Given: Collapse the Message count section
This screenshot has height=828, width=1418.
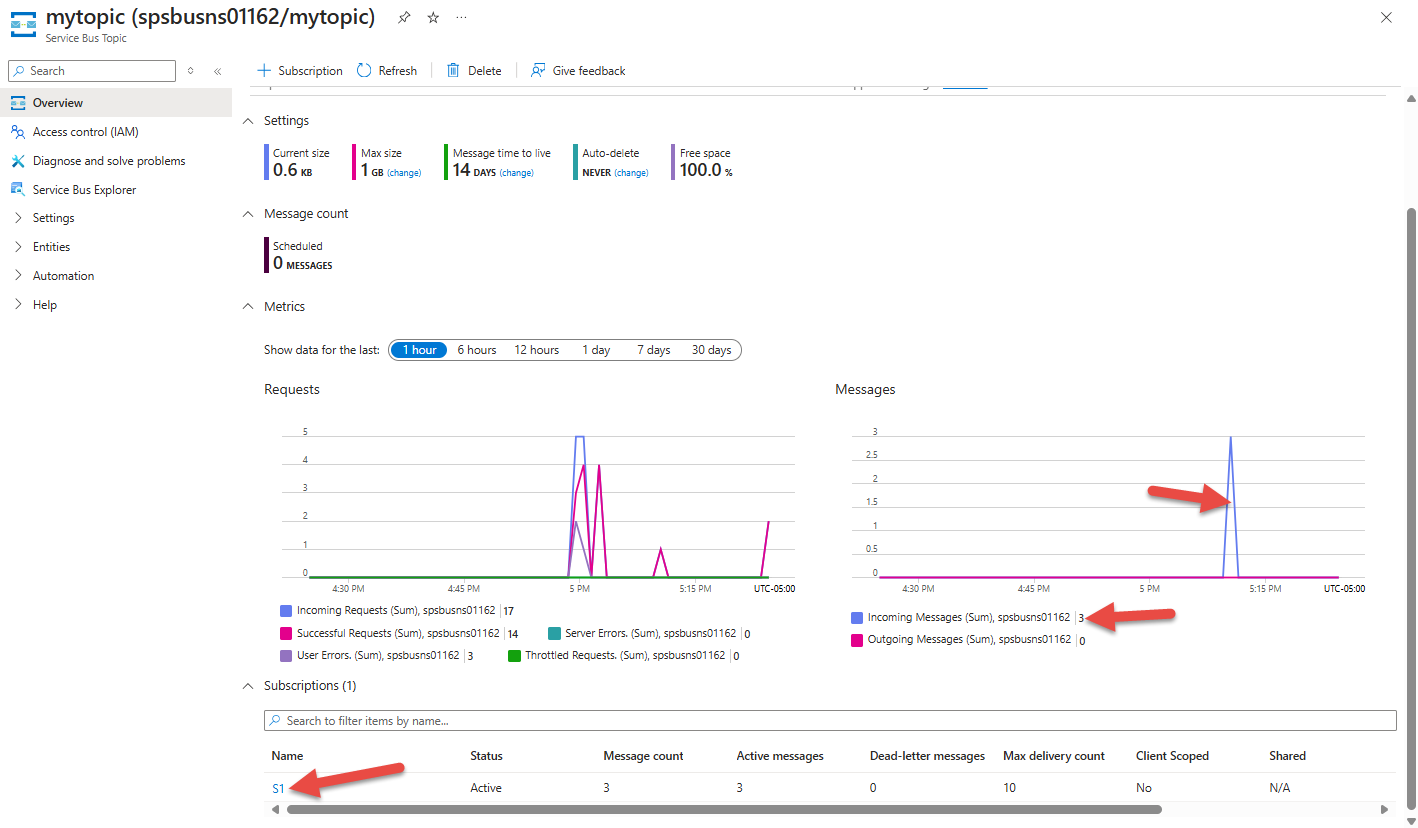Looking at the screenshot, I should [249, 214].
